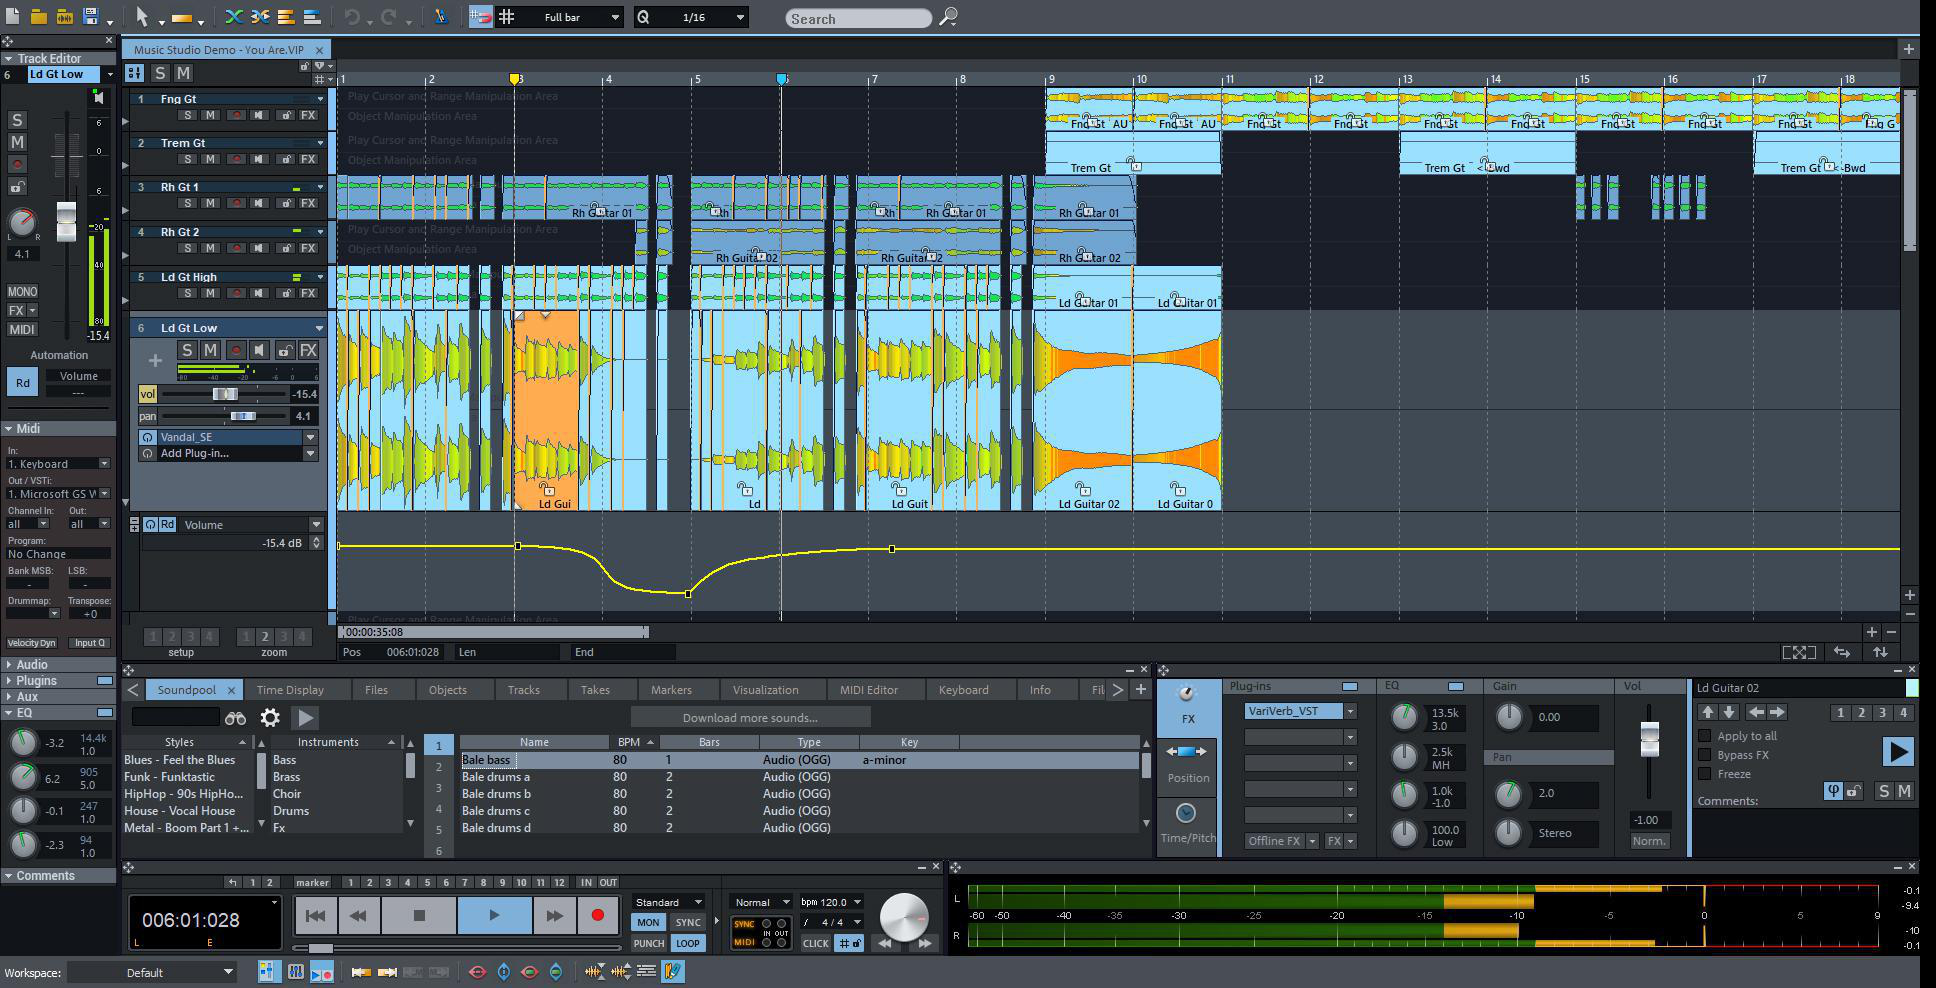The height and width of the screenshot is (988, 1936).
Task: Enable the Bypass FX checkbox
Action: (1705, 755)
